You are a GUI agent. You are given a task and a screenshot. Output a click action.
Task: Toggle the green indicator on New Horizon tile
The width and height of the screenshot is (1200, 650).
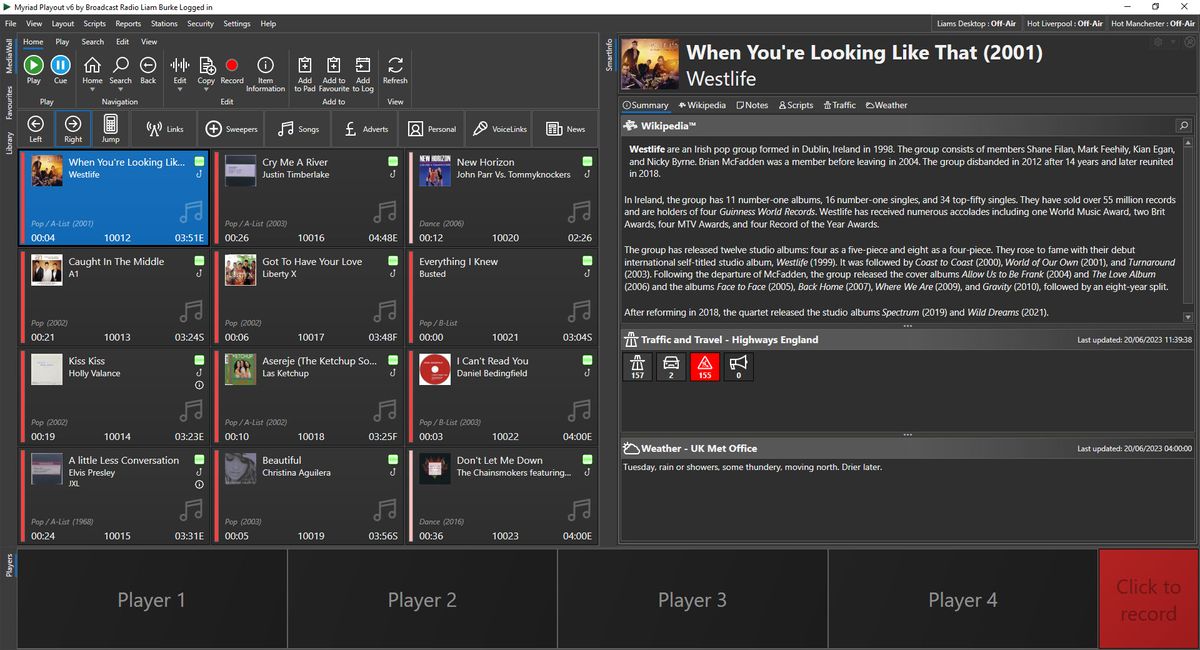point(587,162)
